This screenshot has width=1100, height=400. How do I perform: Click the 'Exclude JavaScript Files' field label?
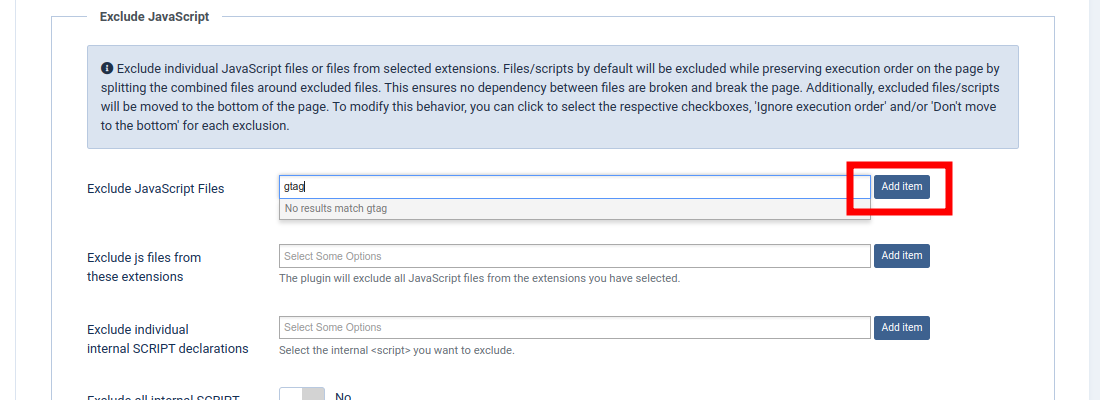point(156,188)
